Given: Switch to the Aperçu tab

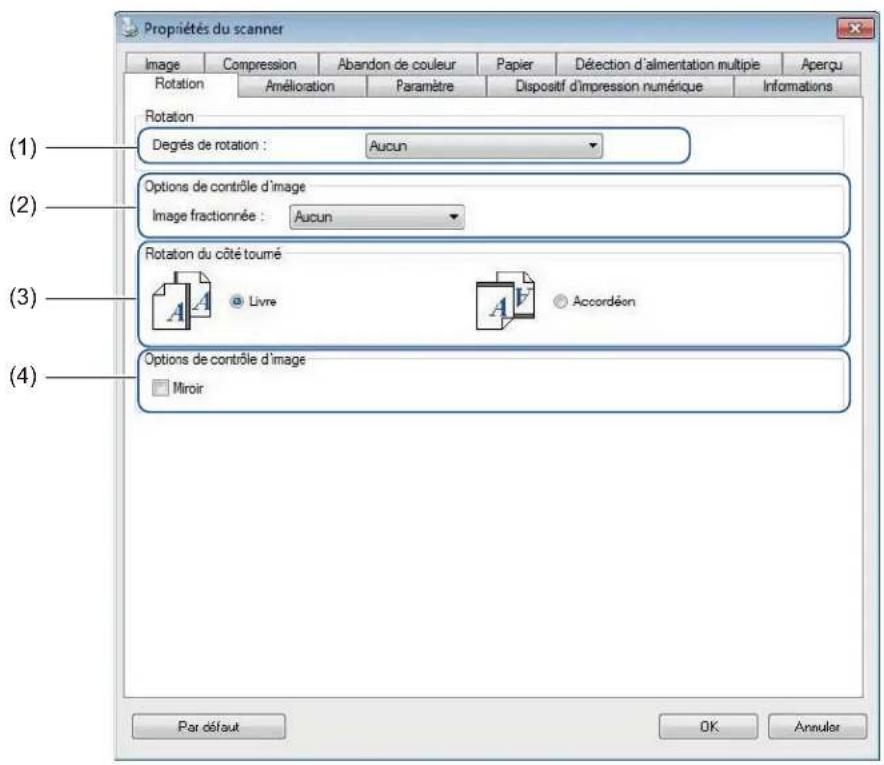Looking at the screenshot, I should (x=821, y=64).
